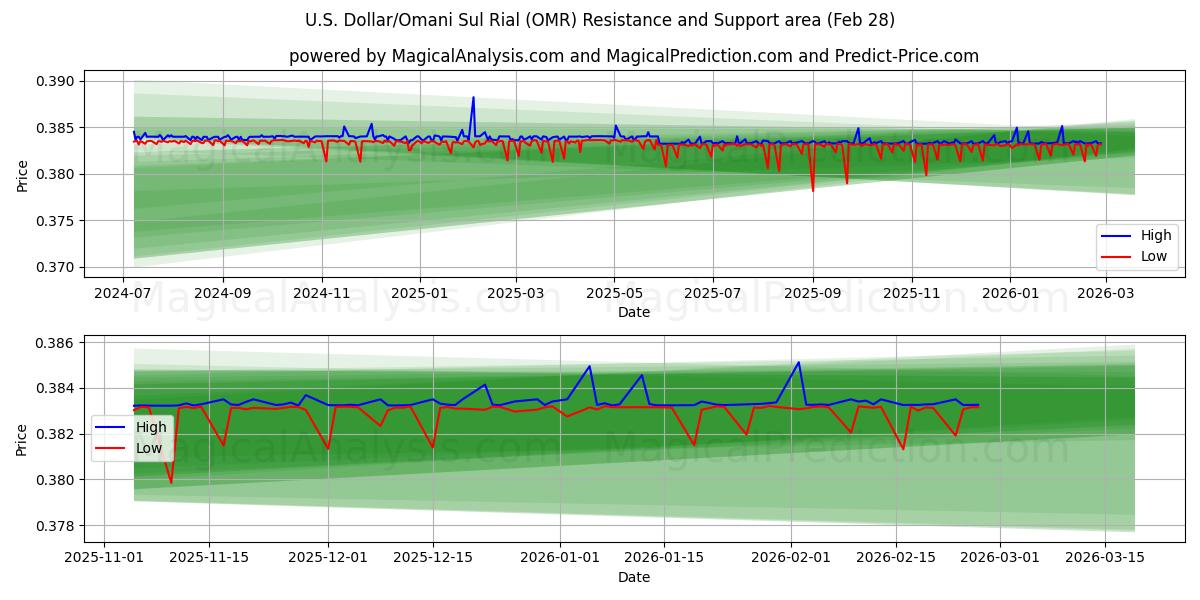This screenshot has height=600, width=1200.
Task: Click the 2025-11-15 date label on bottom chart
Action: tap(208, 558)
